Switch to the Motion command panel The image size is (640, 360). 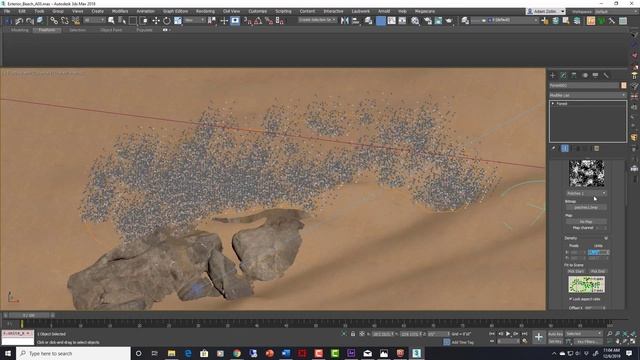pyautogui.click(x=585, y=76)
